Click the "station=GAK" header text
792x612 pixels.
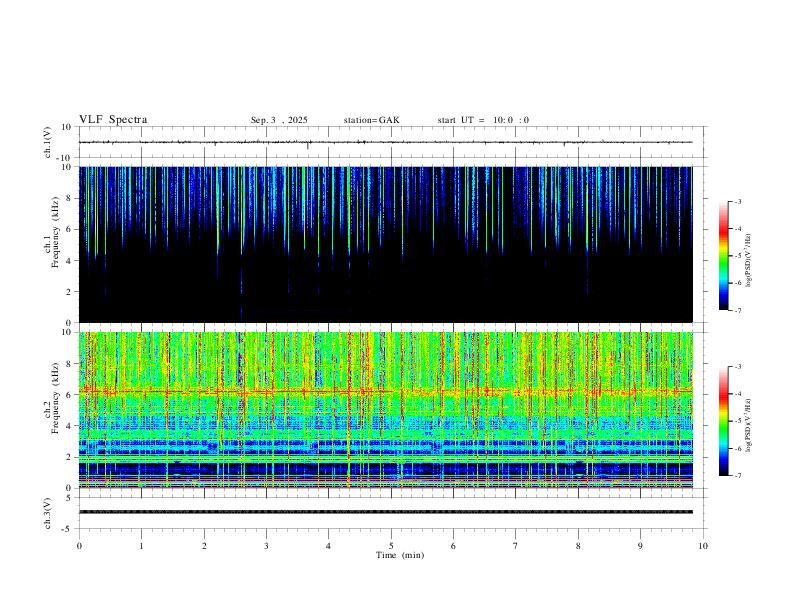click(x=371, y=120)
